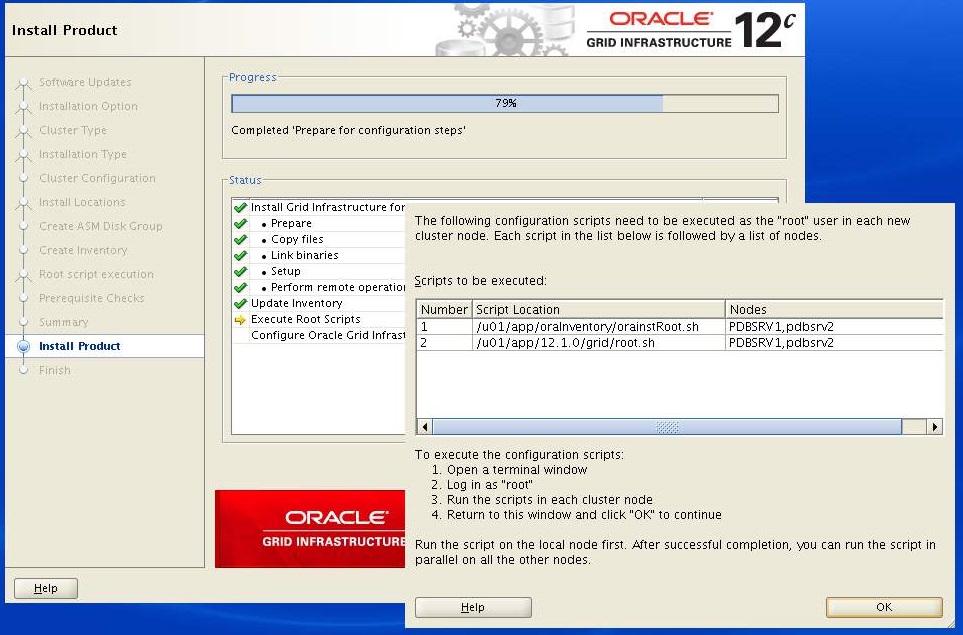Viewport: 963px width, 635px height.
Task: Click Install Locations step in sidebar
Action: coord(82,202)
